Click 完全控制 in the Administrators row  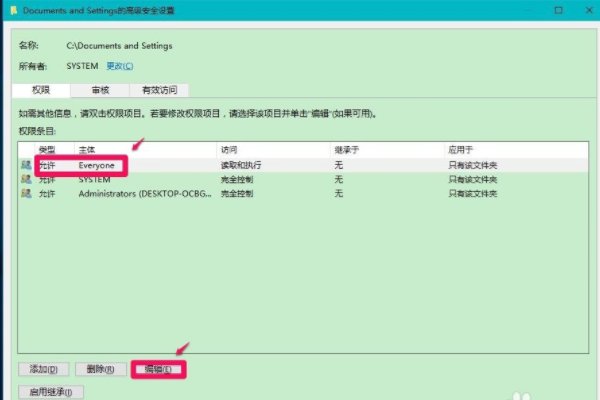(237, 193)
